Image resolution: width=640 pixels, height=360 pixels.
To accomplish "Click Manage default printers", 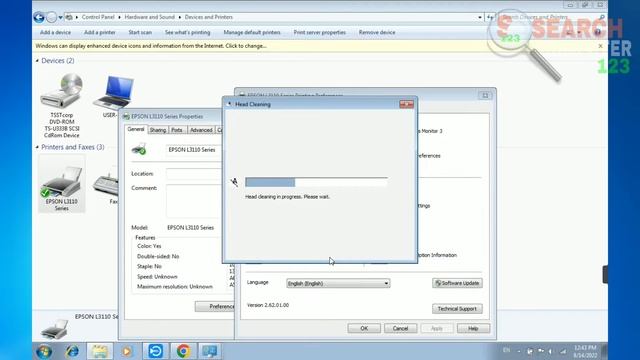I will [252, 32].
